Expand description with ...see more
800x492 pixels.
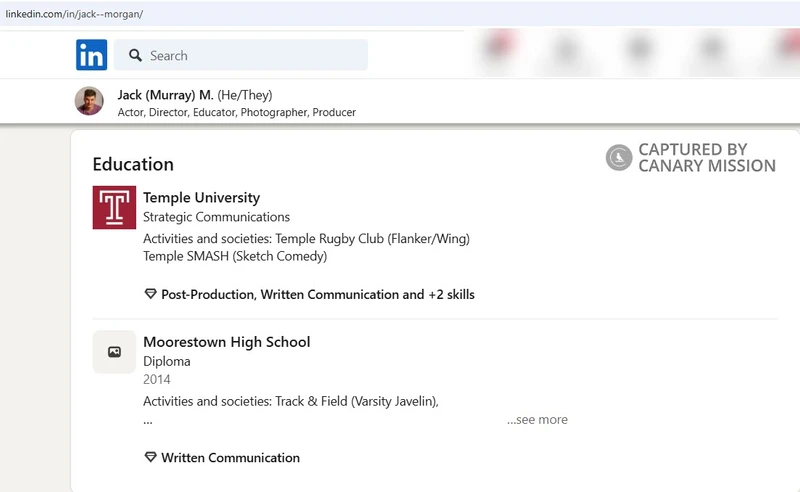(x=537, y=420)
